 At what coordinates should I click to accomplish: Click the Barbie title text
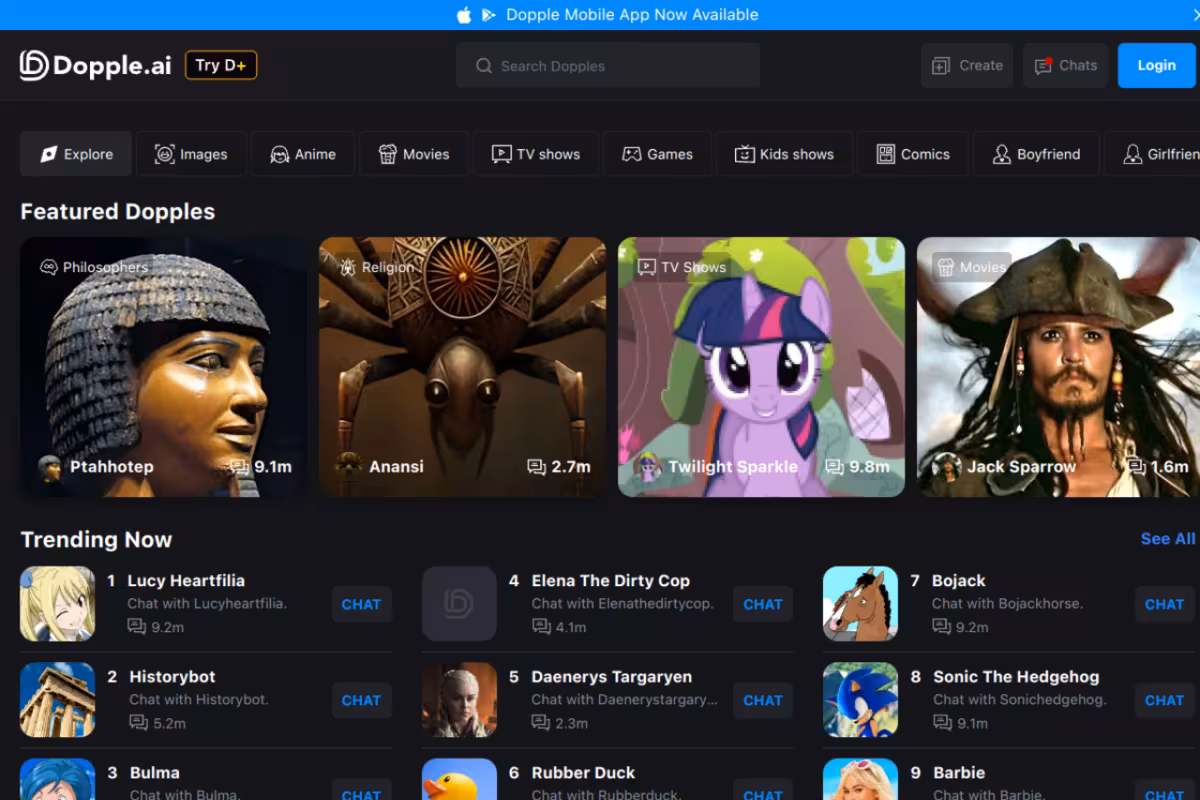[959, 773]
